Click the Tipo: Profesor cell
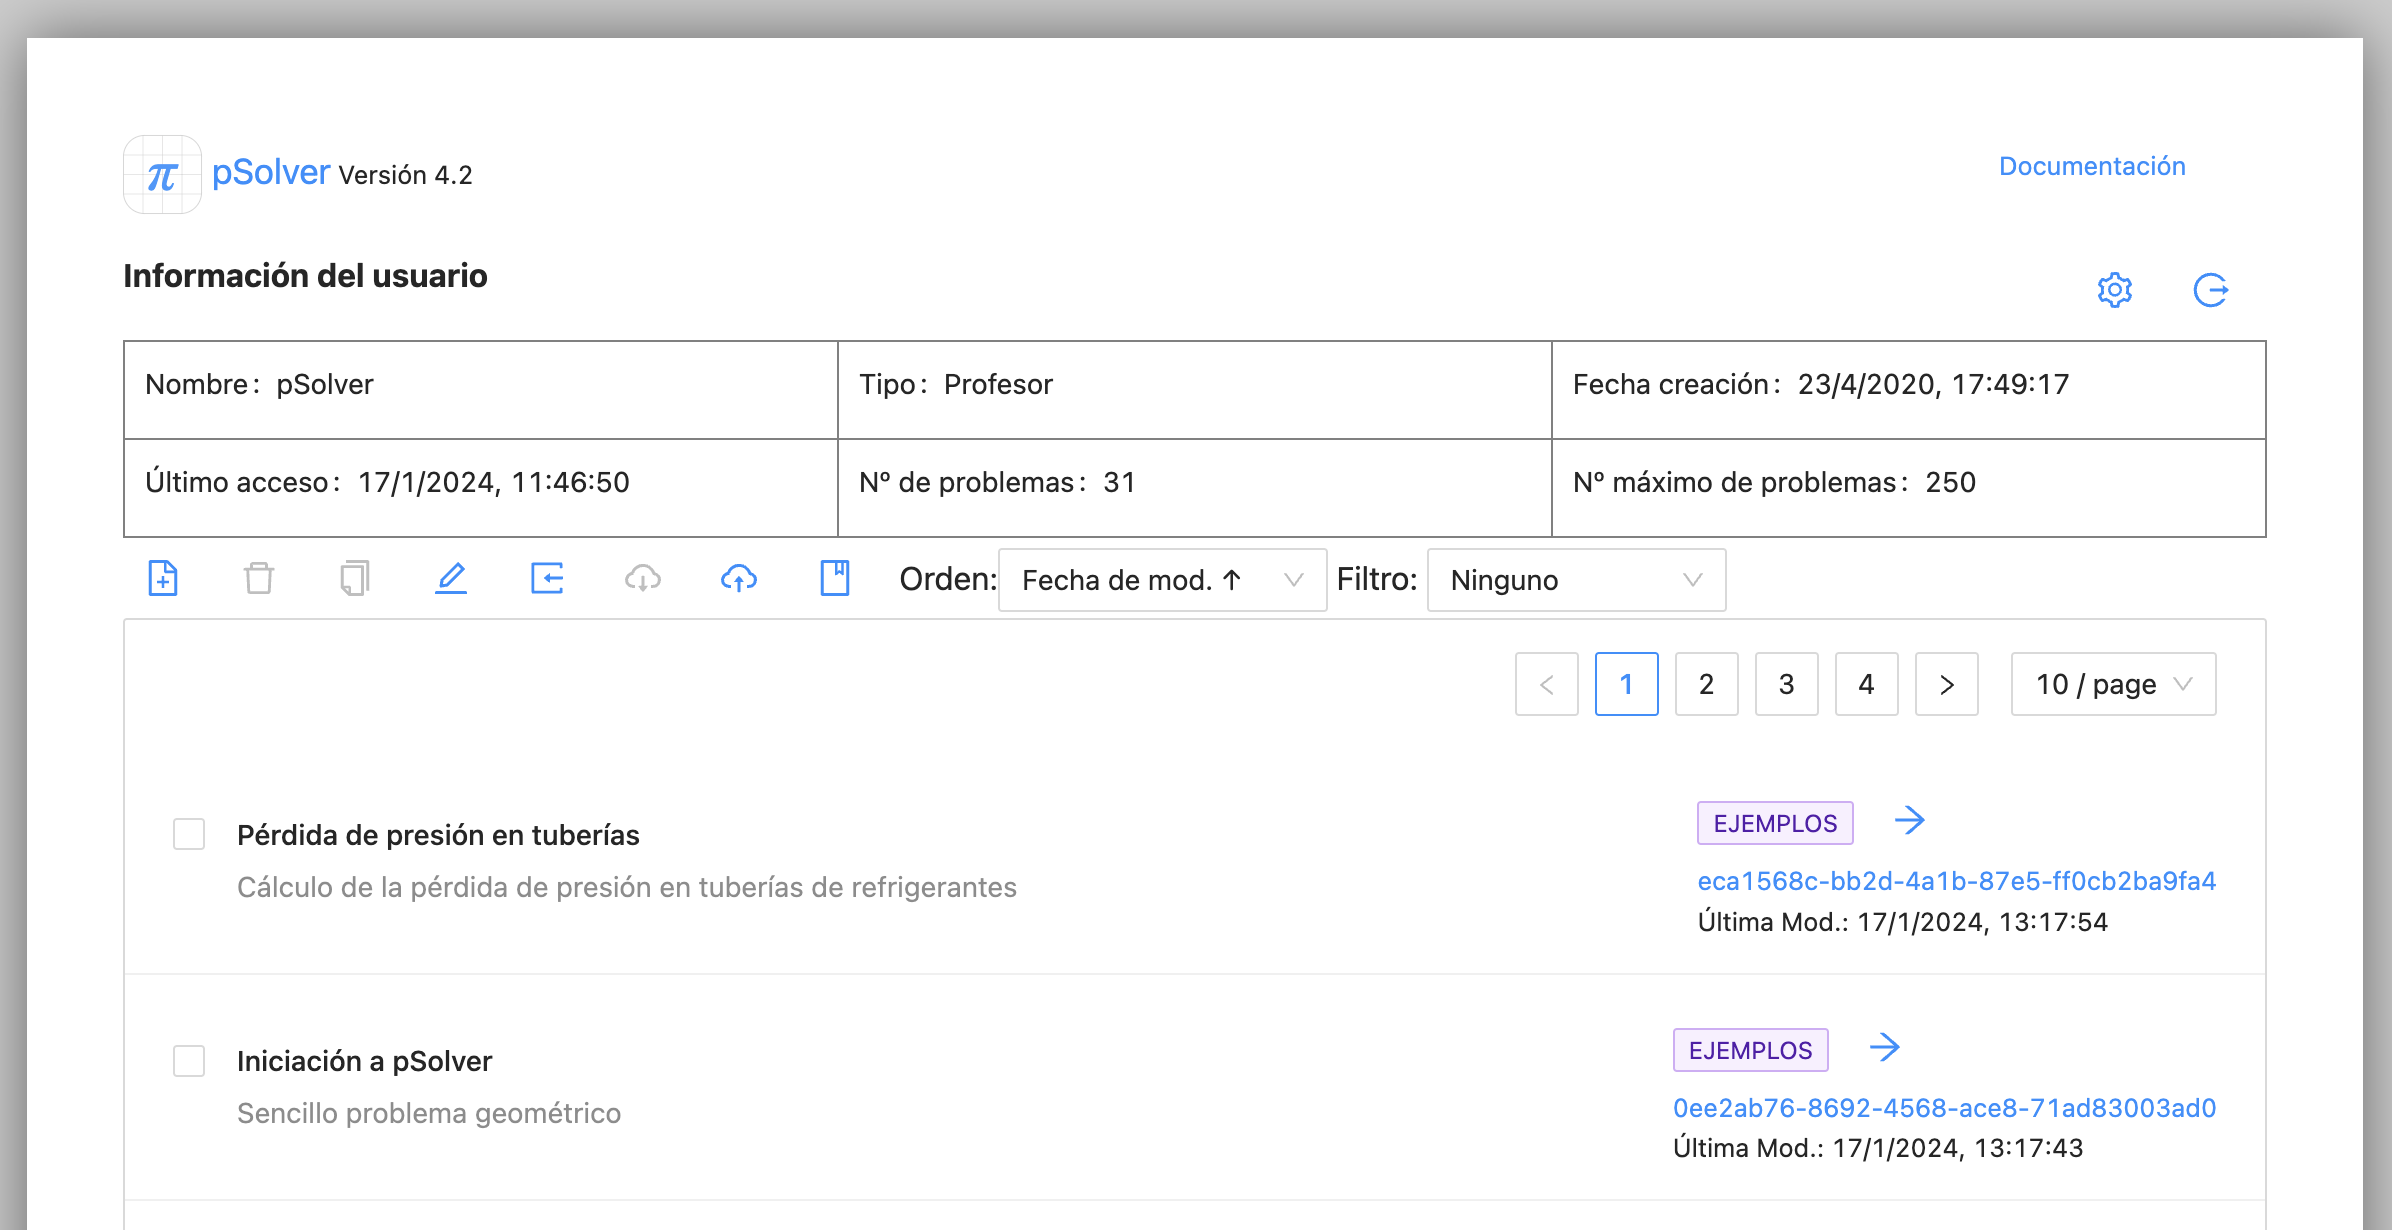Viewport: 2392px width, 1230px height. point(1194,389)
